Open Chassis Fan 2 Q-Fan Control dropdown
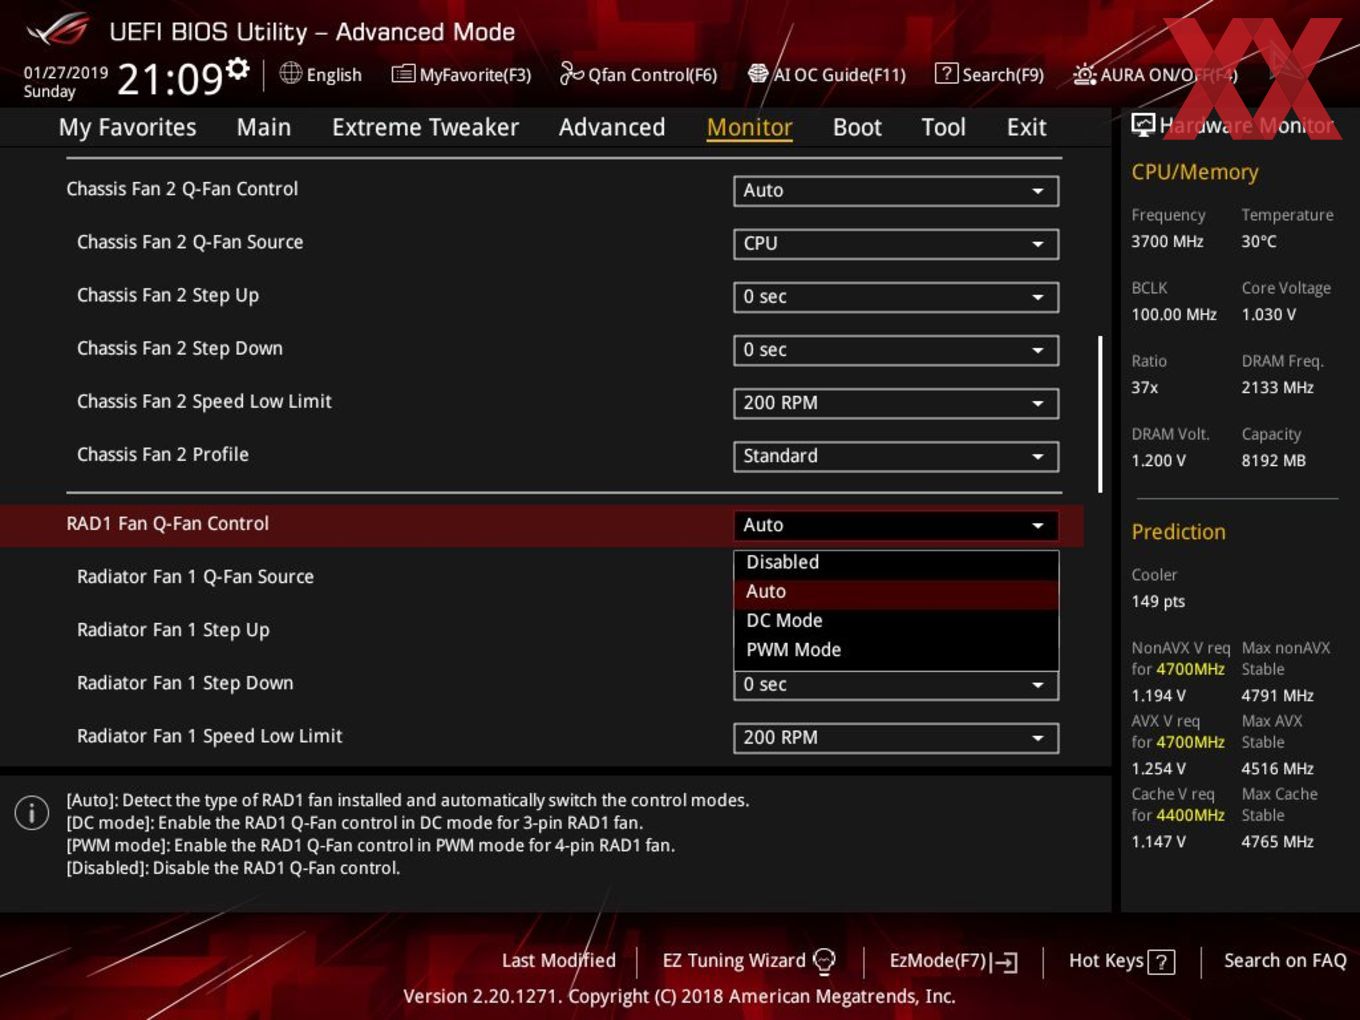The width and height of the screenshot is (1360, 1020). pos(896,190)
